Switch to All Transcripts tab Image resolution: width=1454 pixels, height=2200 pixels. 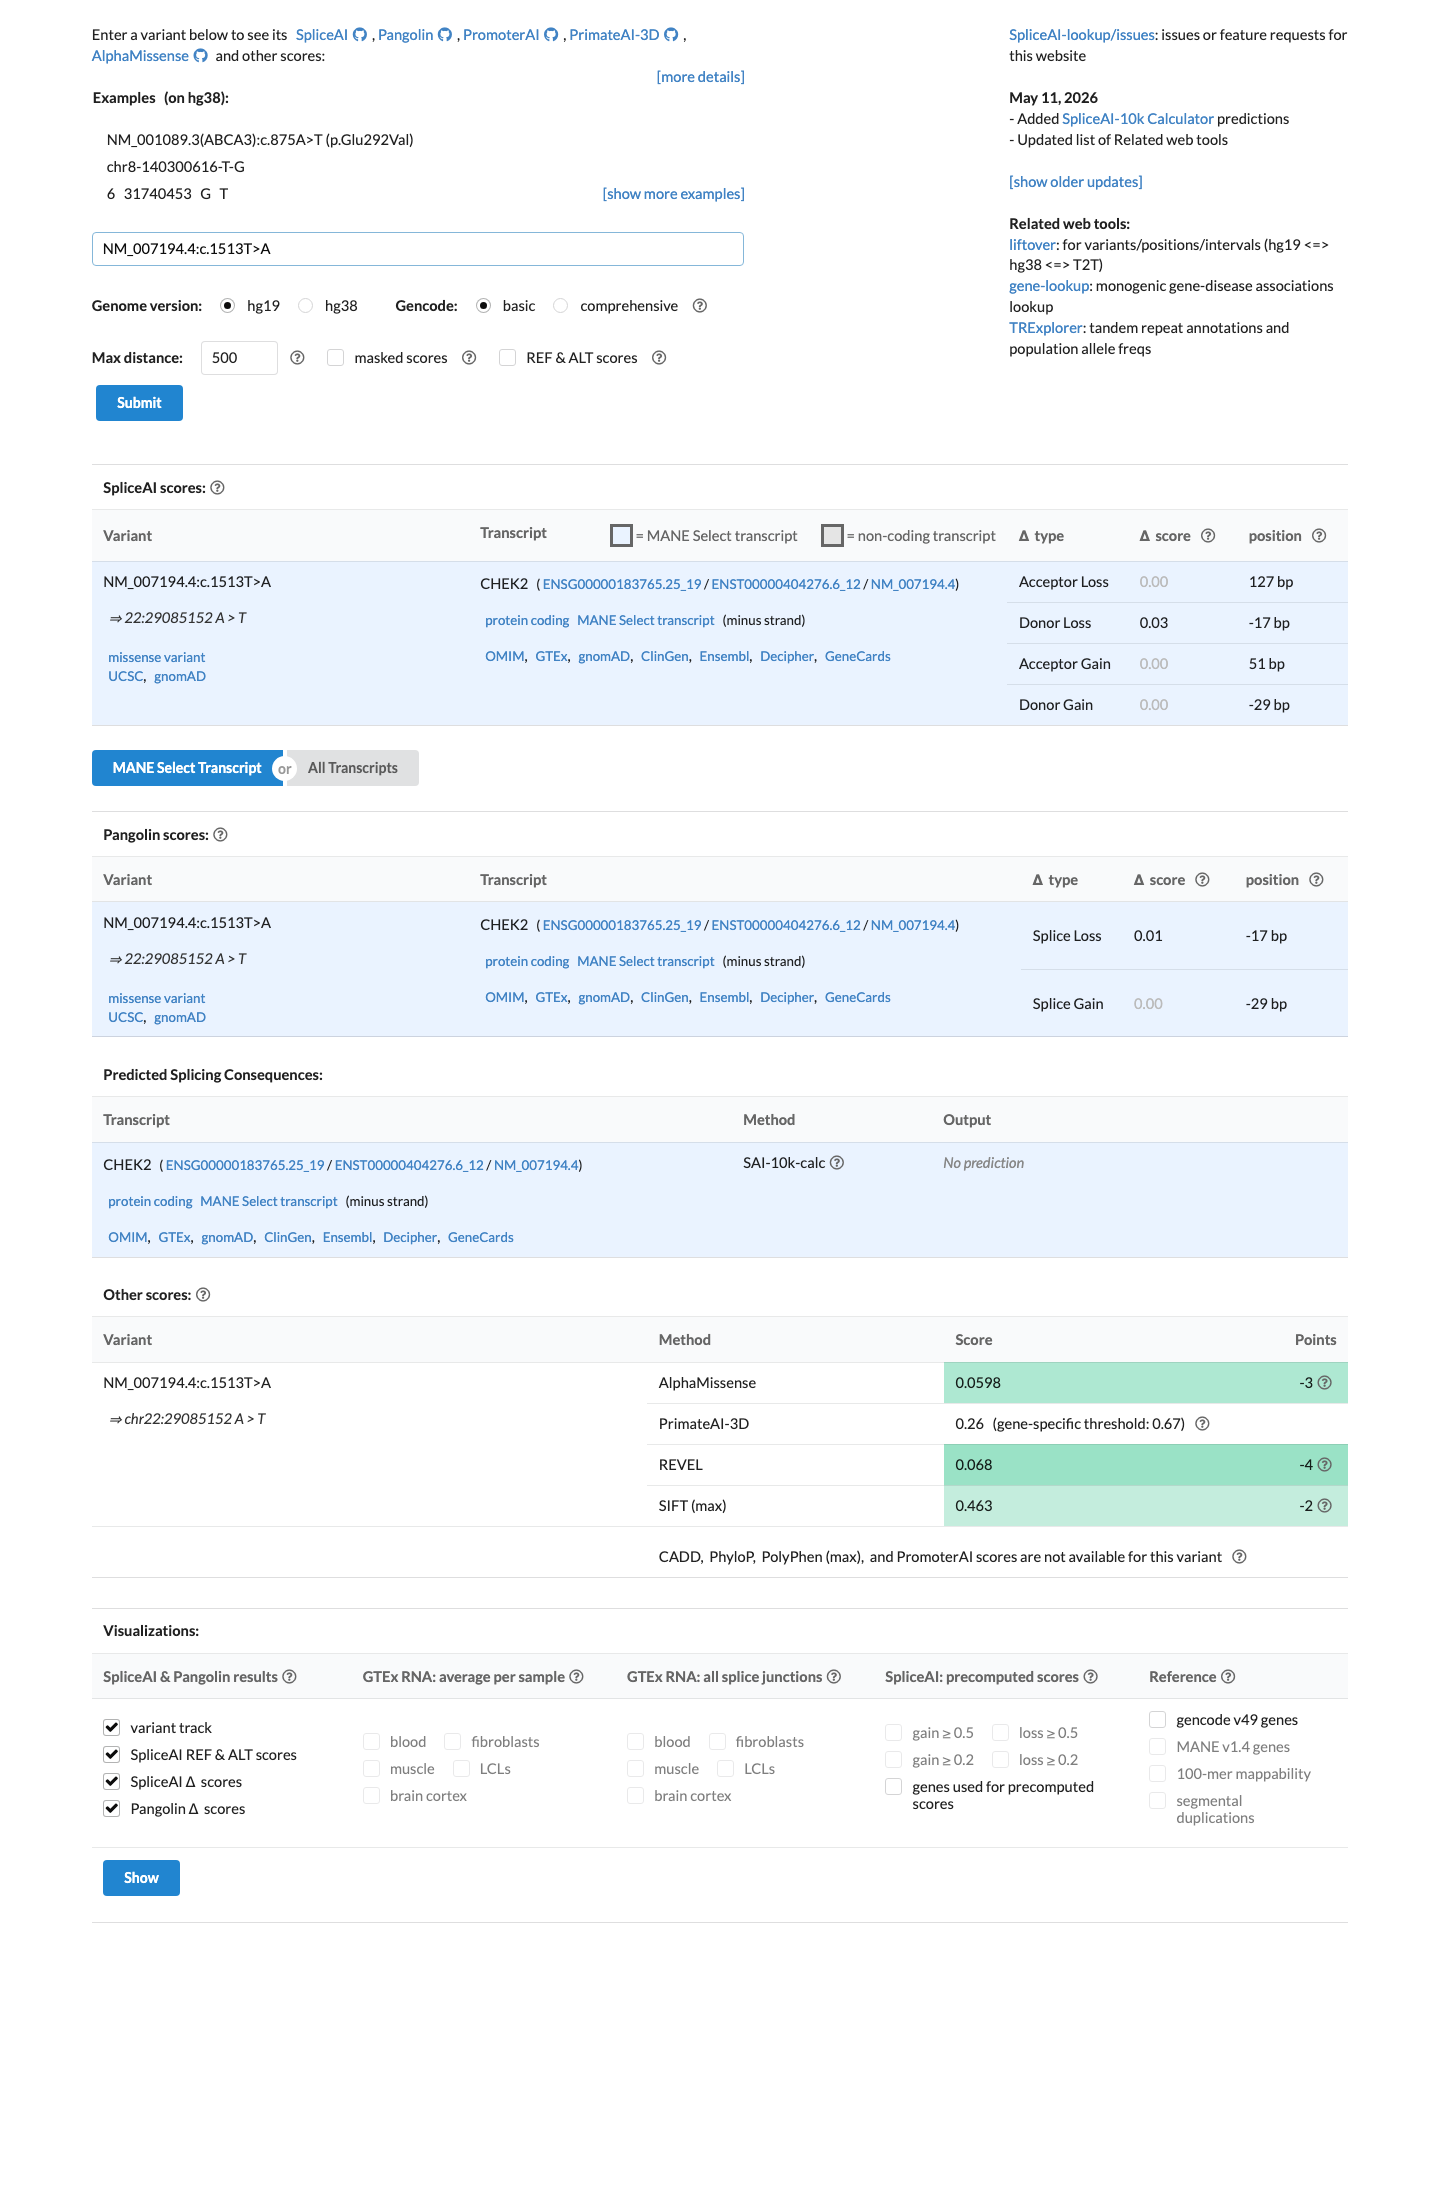(353, 768)
